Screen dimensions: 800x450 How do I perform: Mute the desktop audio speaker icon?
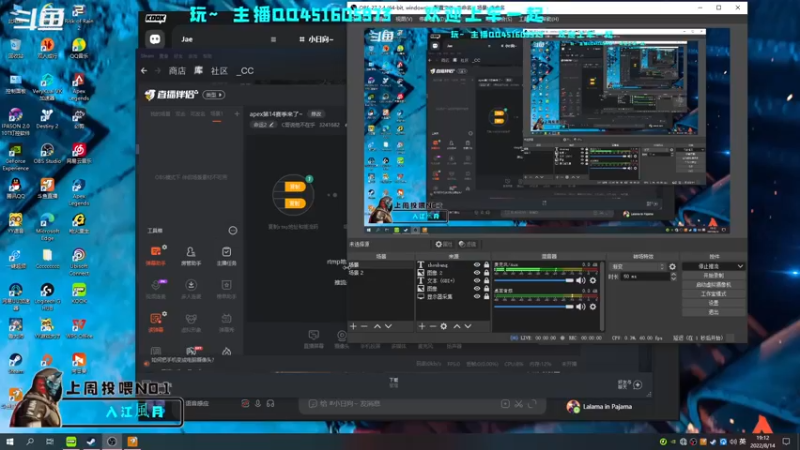tap(581, 307)
